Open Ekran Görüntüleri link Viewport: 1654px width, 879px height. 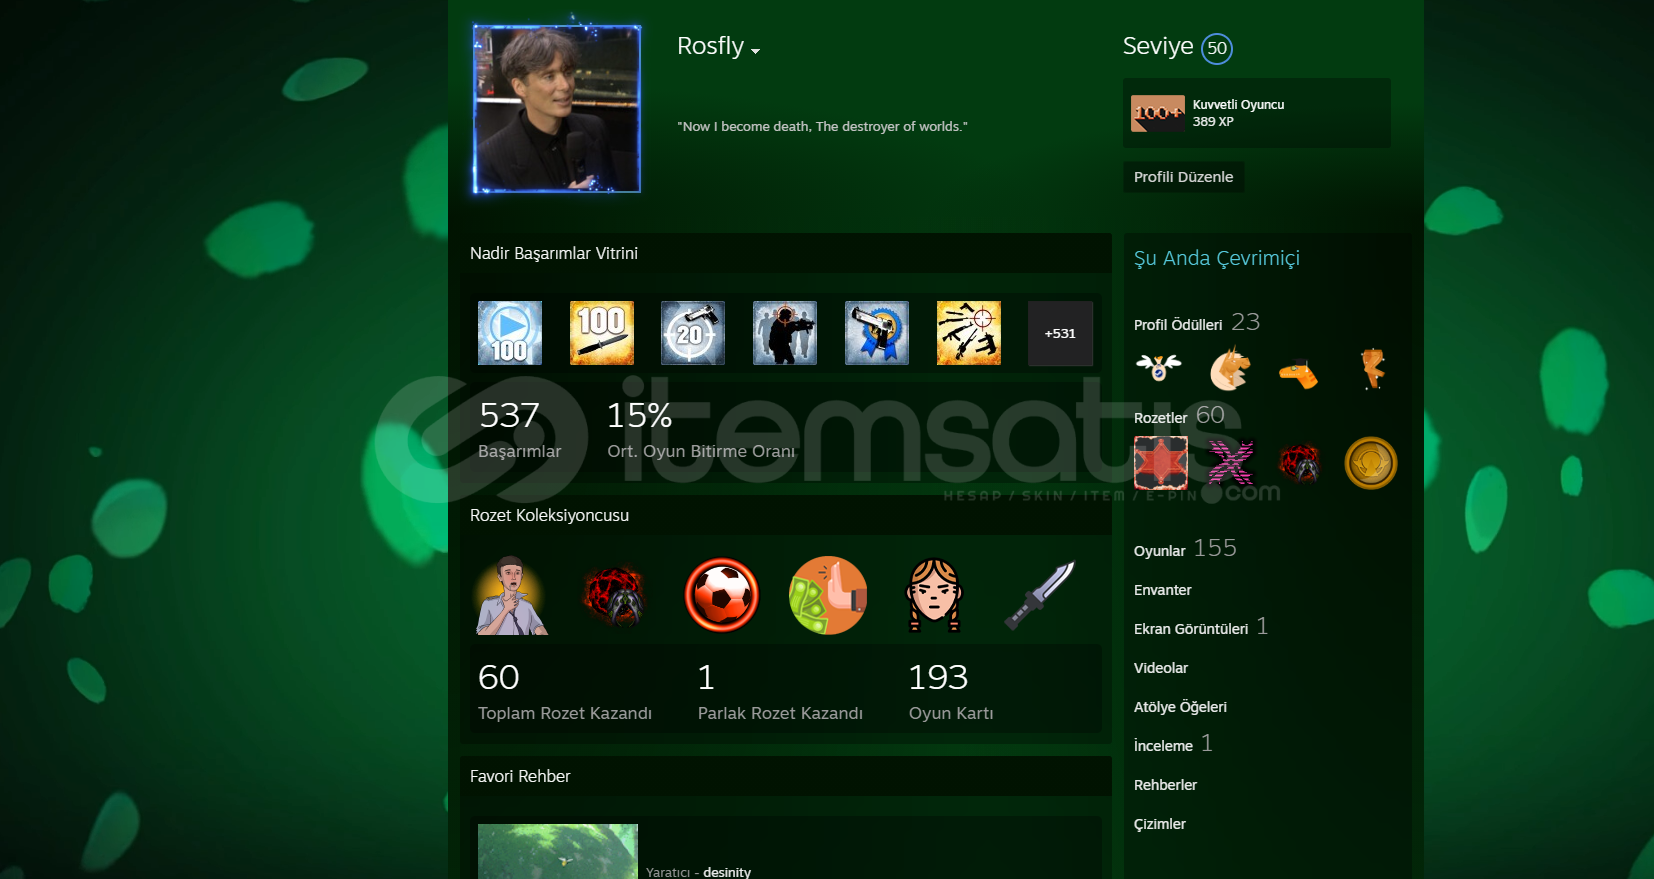click(x=1201, y=627)
